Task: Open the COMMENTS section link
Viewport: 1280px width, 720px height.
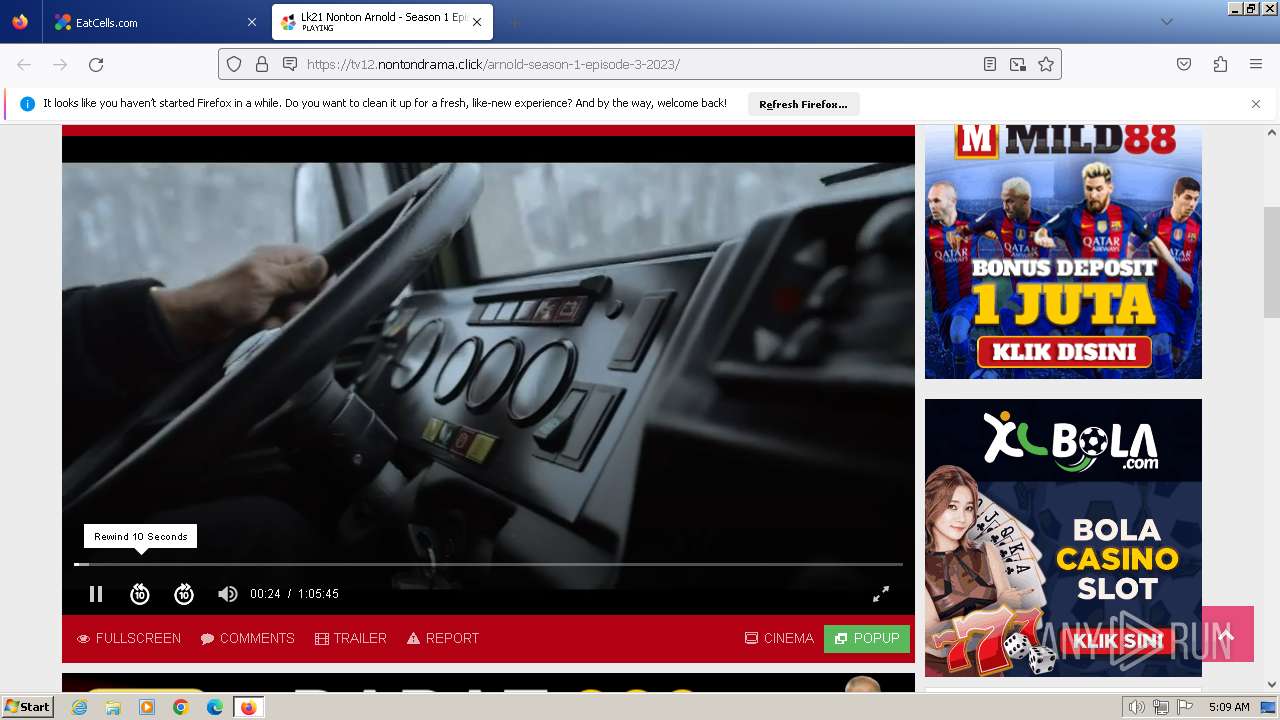Action: 247,638
